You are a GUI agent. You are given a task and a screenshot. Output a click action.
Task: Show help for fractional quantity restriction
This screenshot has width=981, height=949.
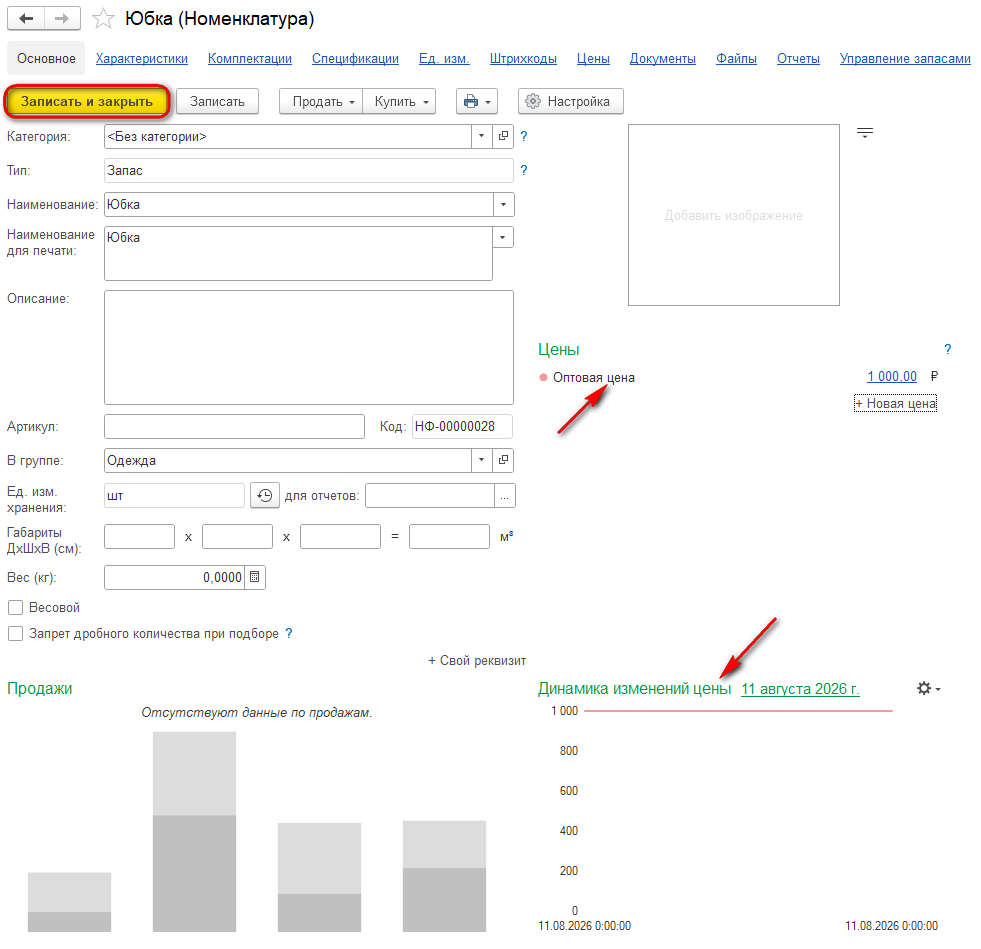(288, 633)
